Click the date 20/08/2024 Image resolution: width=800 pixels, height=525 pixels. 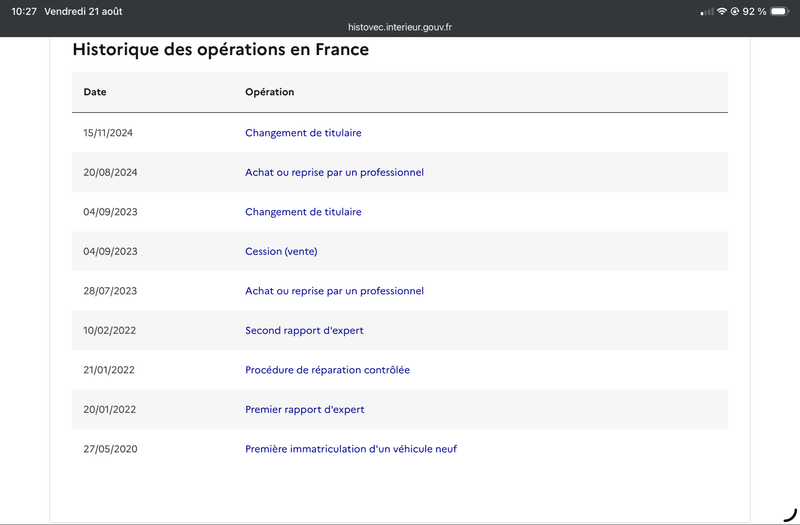(x=110, y=172)
